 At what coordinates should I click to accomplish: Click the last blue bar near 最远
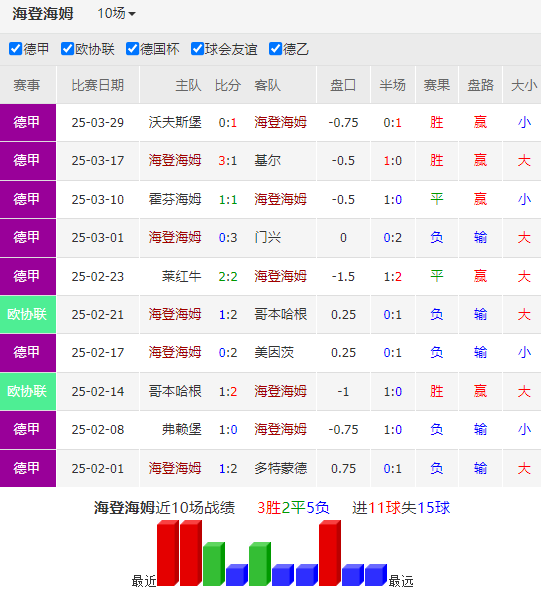click(x=375, y=575)
